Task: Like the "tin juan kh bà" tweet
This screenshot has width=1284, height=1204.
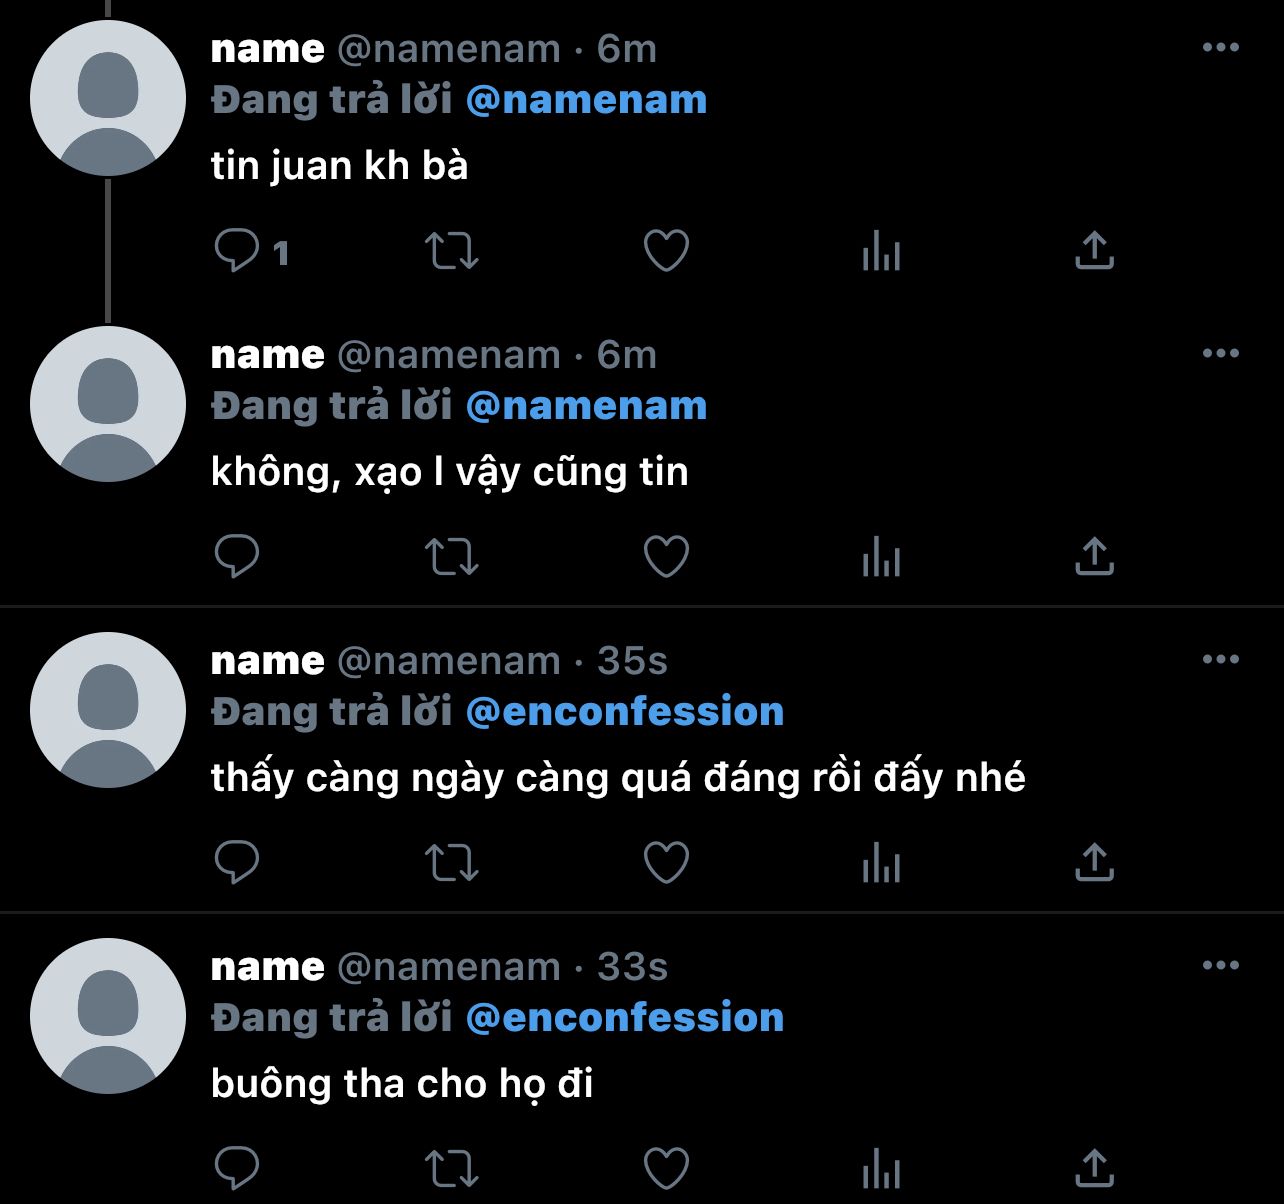Action: [x=666, y=250]
